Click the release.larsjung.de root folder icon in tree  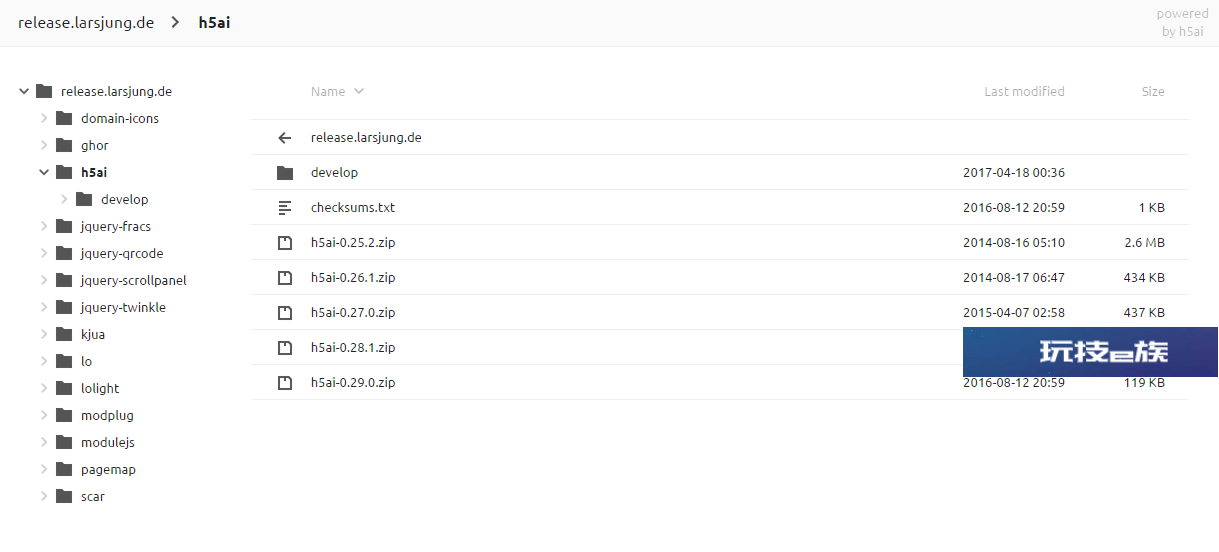[x=44, y=91]
